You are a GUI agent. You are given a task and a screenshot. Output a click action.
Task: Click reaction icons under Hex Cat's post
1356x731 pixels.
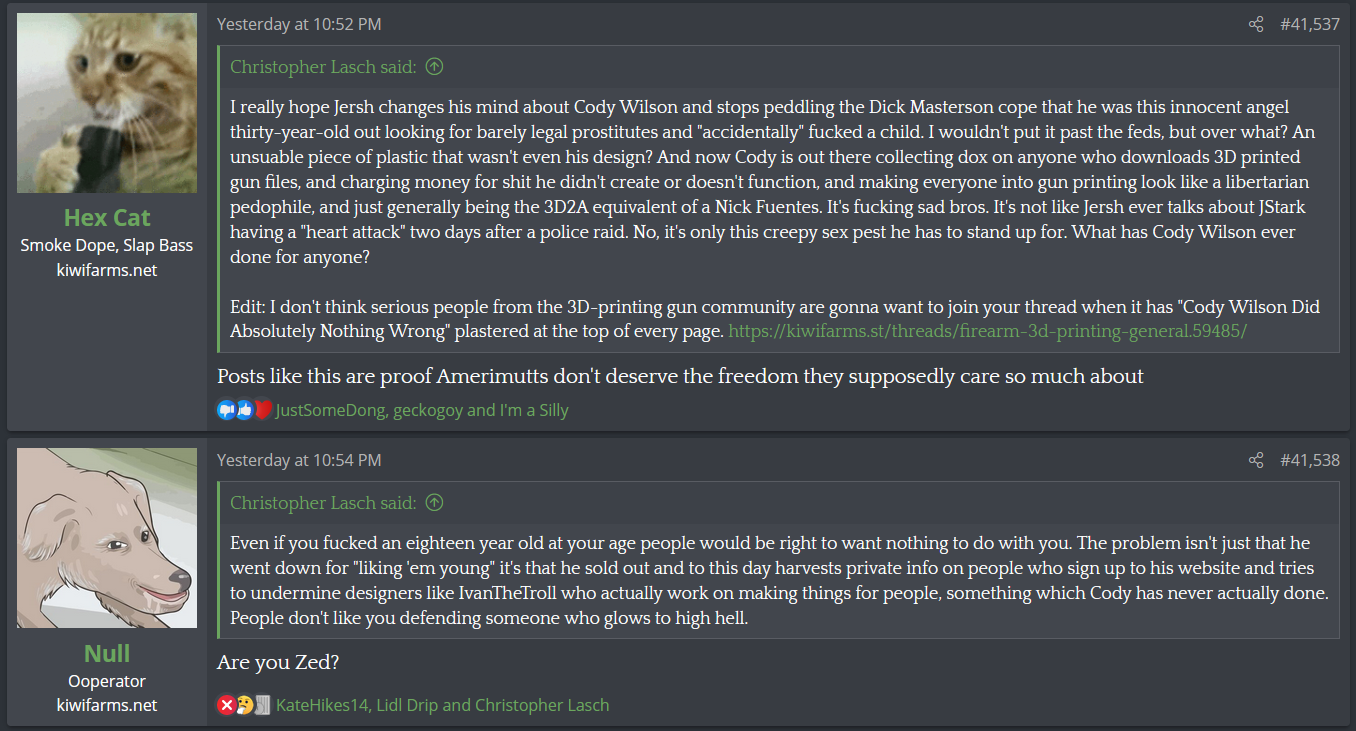click(244, 410)
